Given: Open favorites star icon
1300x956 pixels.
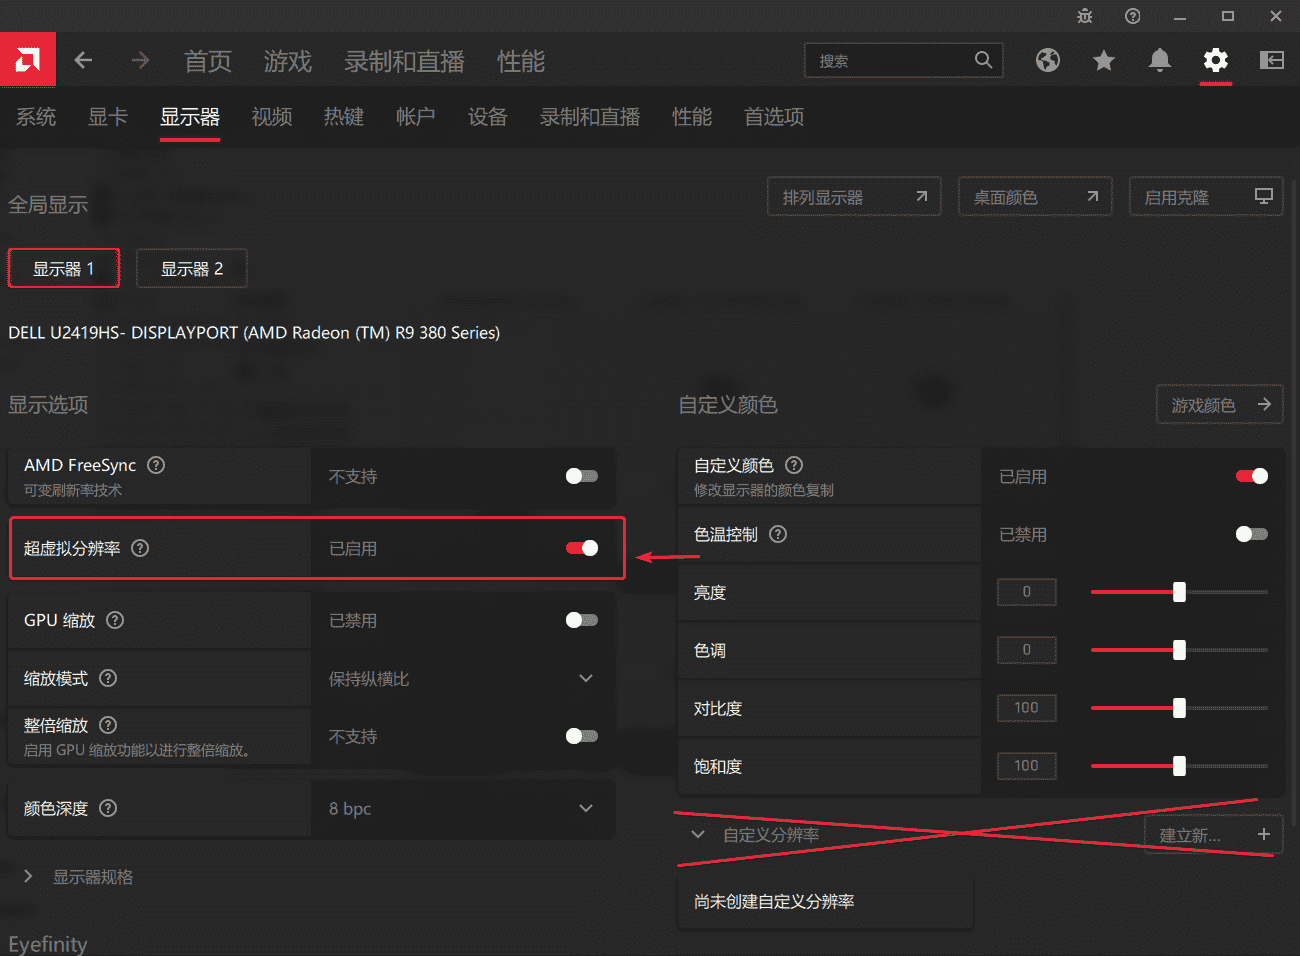Looking at the screenshot, I should [1103, 61].
